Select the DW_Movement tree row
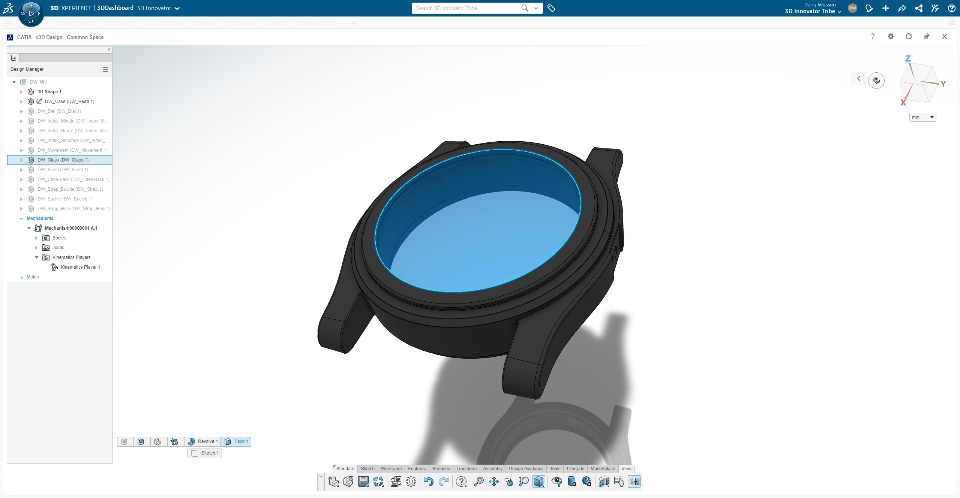This screenshot has height=498, width=960. (x=59, y=150)
